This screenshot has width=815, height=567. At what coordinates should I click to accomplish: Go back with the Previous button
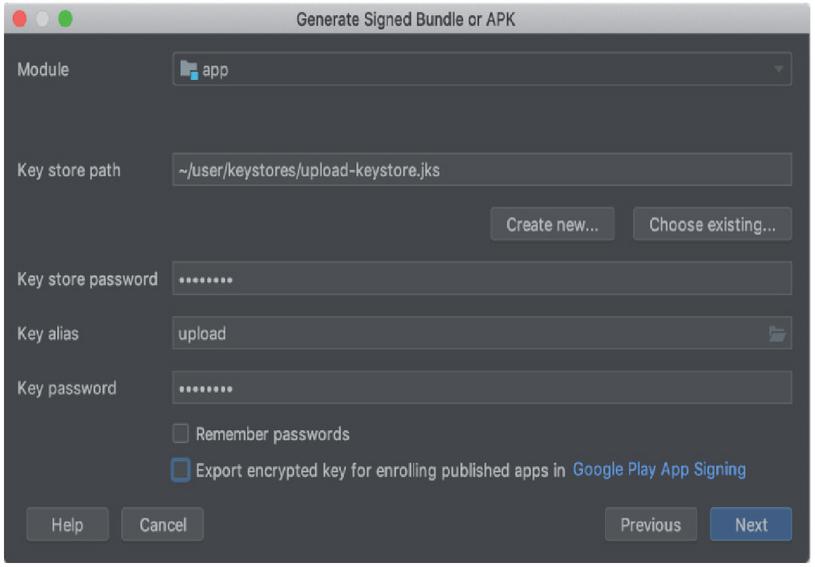point(651,524)
